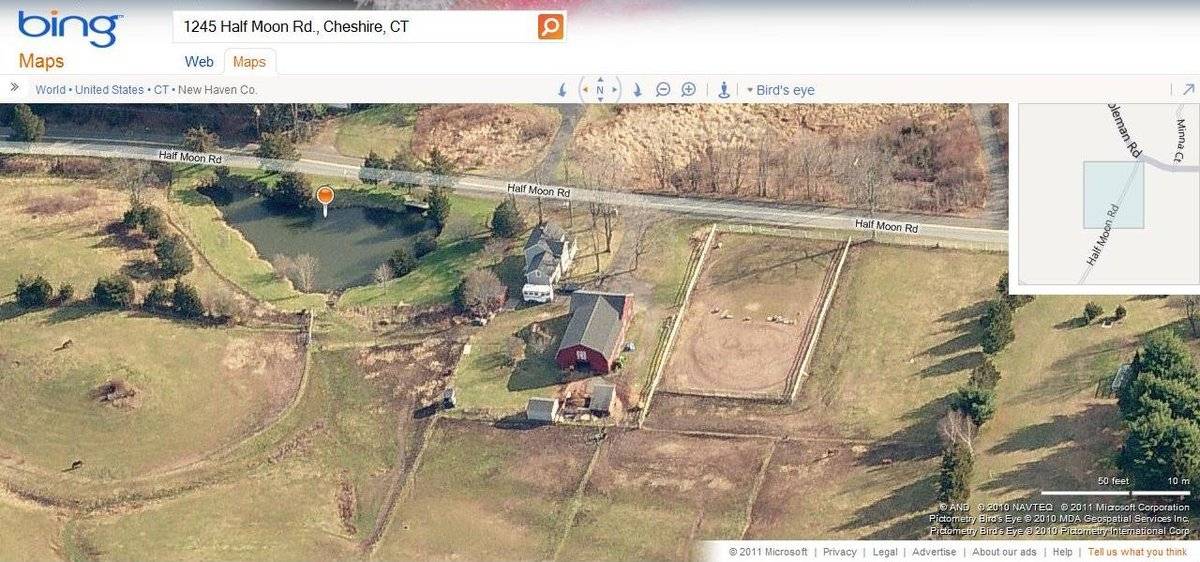
Task: Click the orange location pushpin on map
Action: (x=324, y=199)
